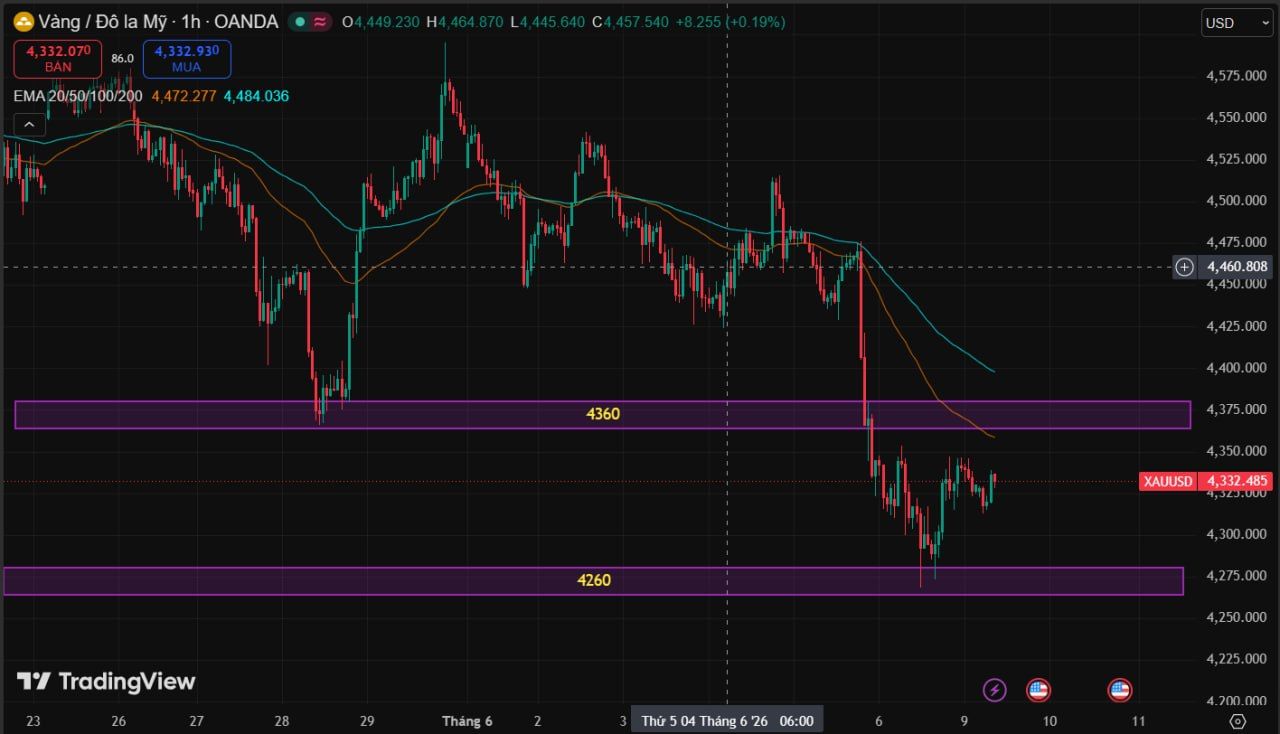Click the Tháng 6 month label
1280x734 pixels.
point(467,721)
